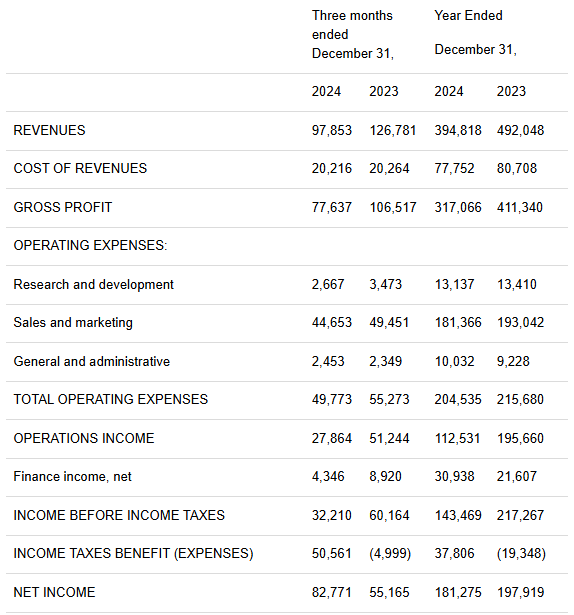This screenshot has width=574, height=615.
Task: Click G&A value 9,228
Action: click(513, 361)
